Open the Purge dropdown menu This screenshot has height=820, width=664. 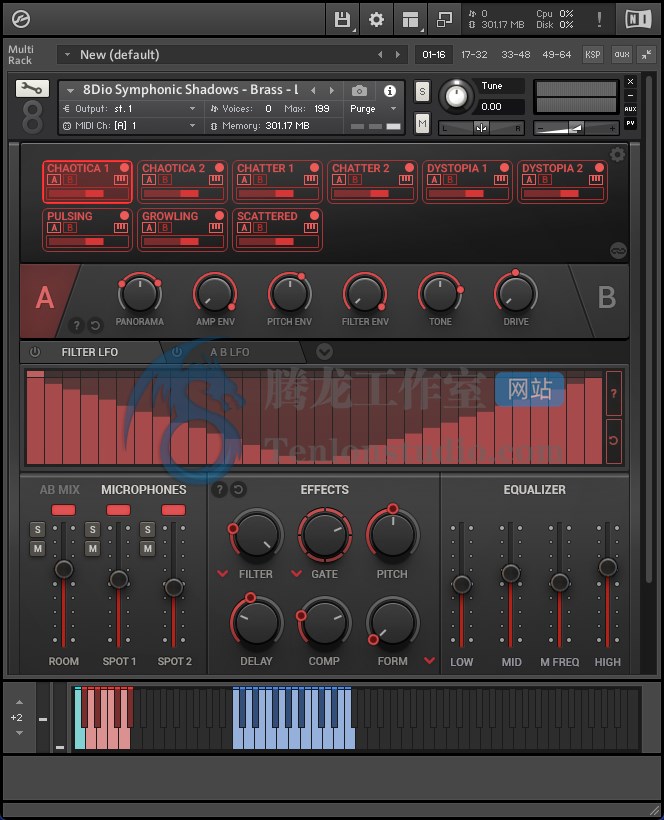click(x=372, y=109)
